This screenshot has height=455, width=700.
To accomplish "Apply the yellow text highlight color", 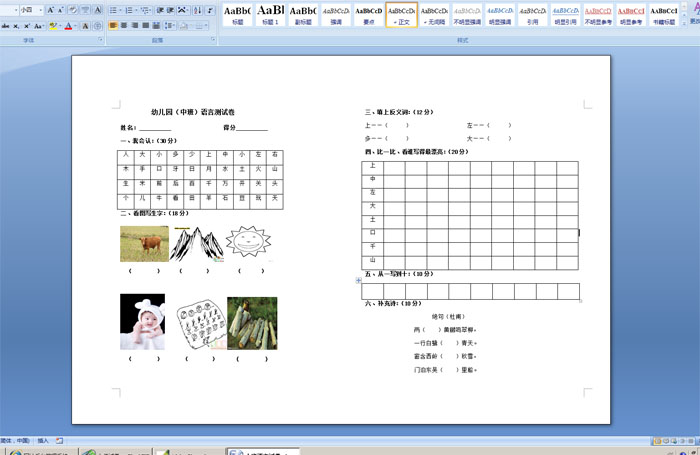I will click(x=53, y=26).
